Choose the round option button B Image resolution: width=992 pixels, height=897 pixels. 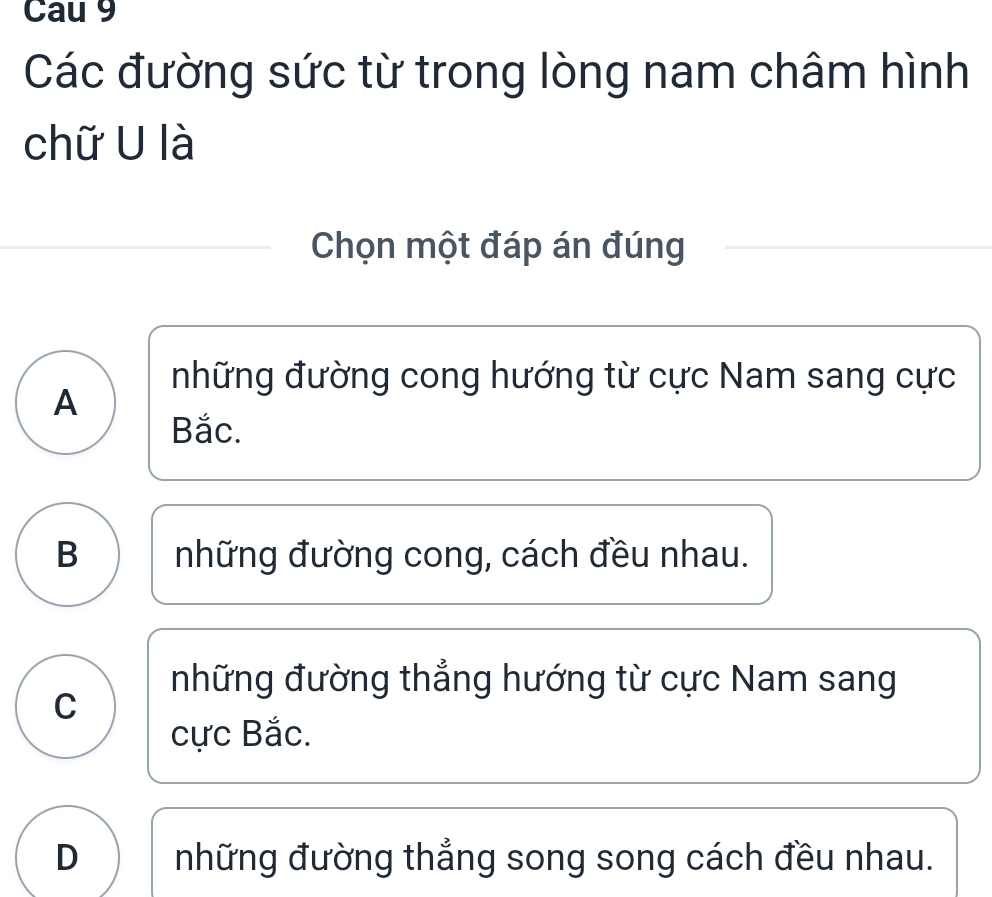(x=66, y=554)
